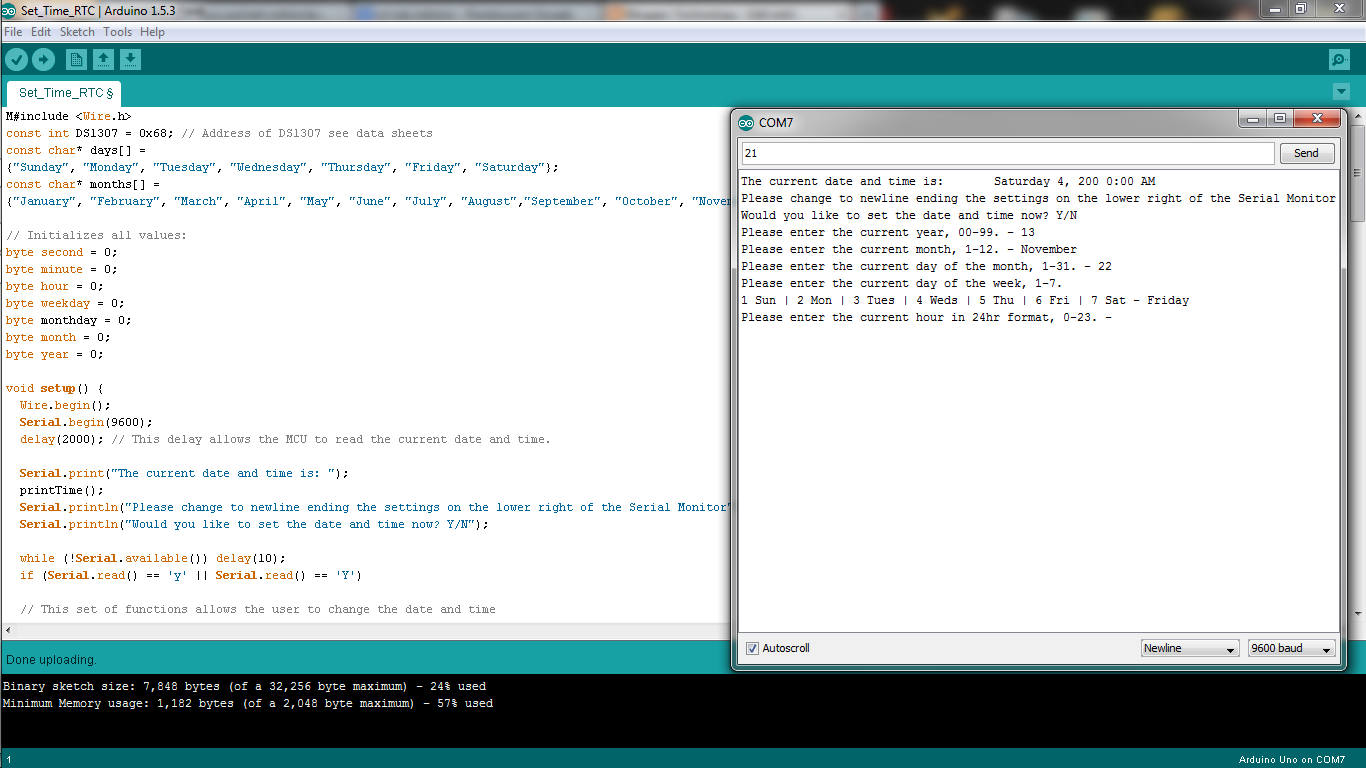Open the Sketch menu
Image resolution: width=1366 pixels, height=768 pixels.
click(77, 32)
